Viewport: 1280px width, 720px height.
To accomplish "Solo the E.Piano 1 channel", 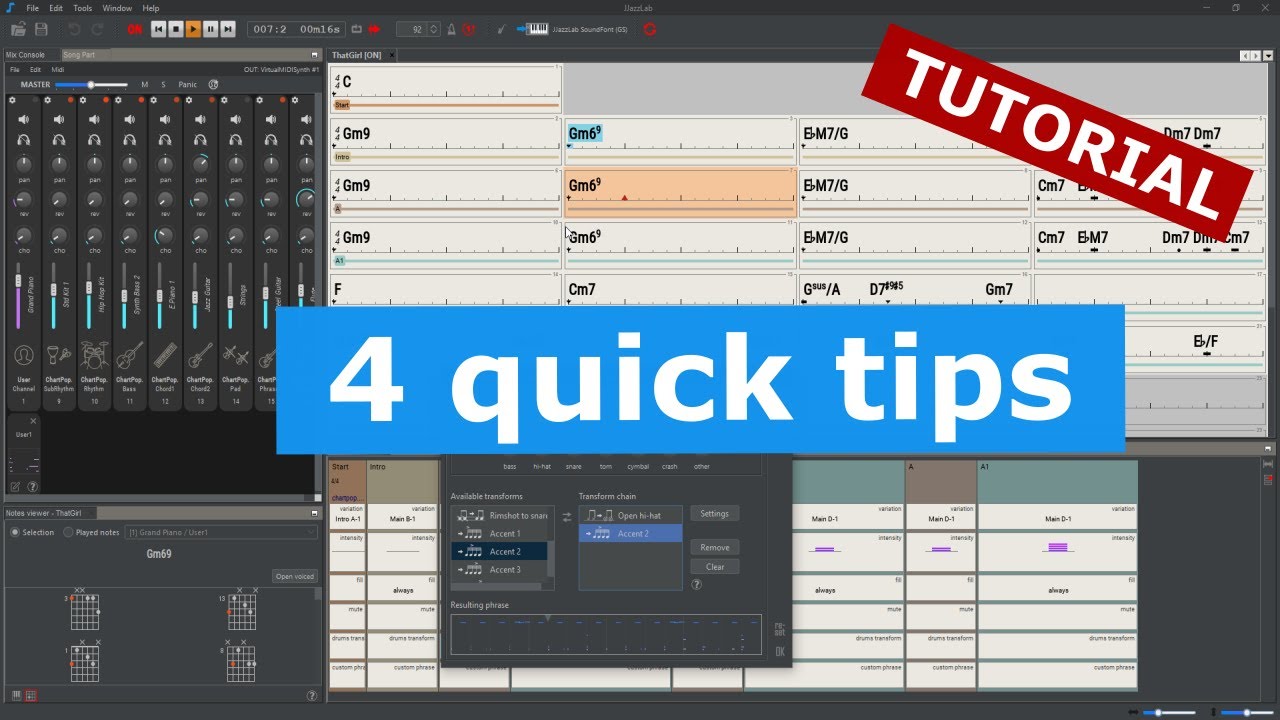I will coord(165,140).
